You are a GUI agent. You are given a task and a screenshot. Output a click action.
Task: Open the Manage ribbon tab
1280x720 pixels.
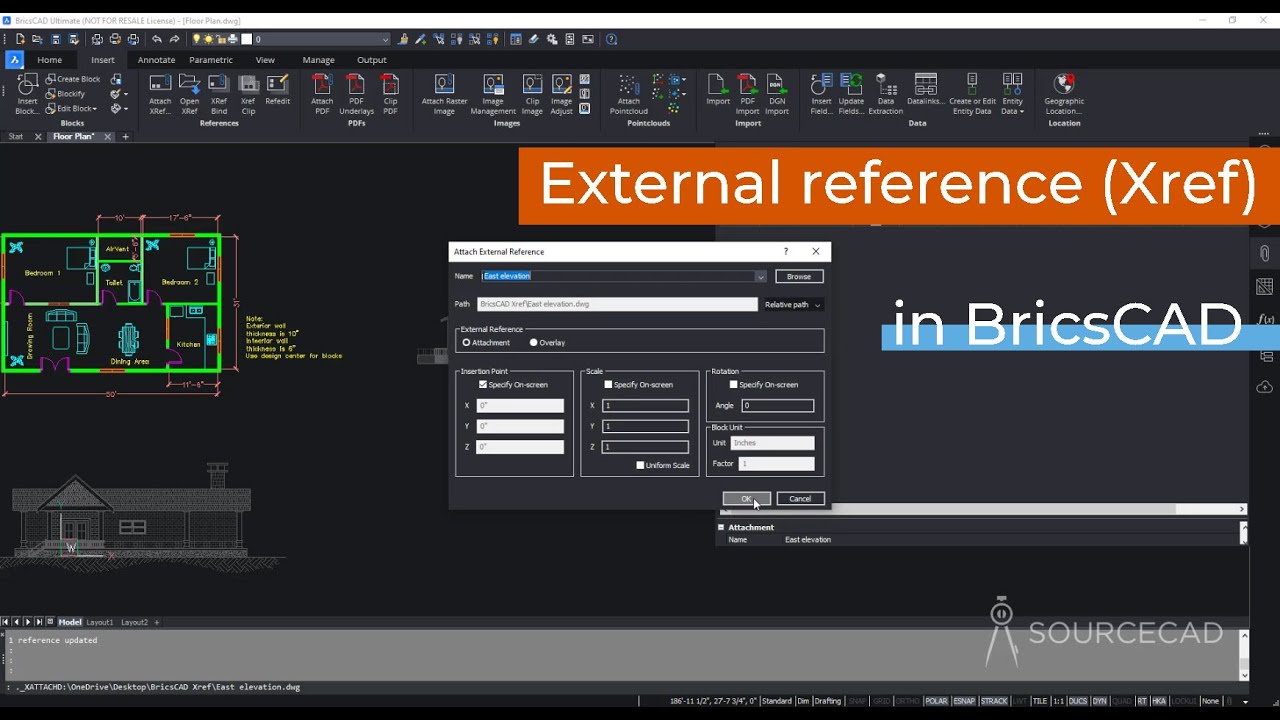[318, 60]
